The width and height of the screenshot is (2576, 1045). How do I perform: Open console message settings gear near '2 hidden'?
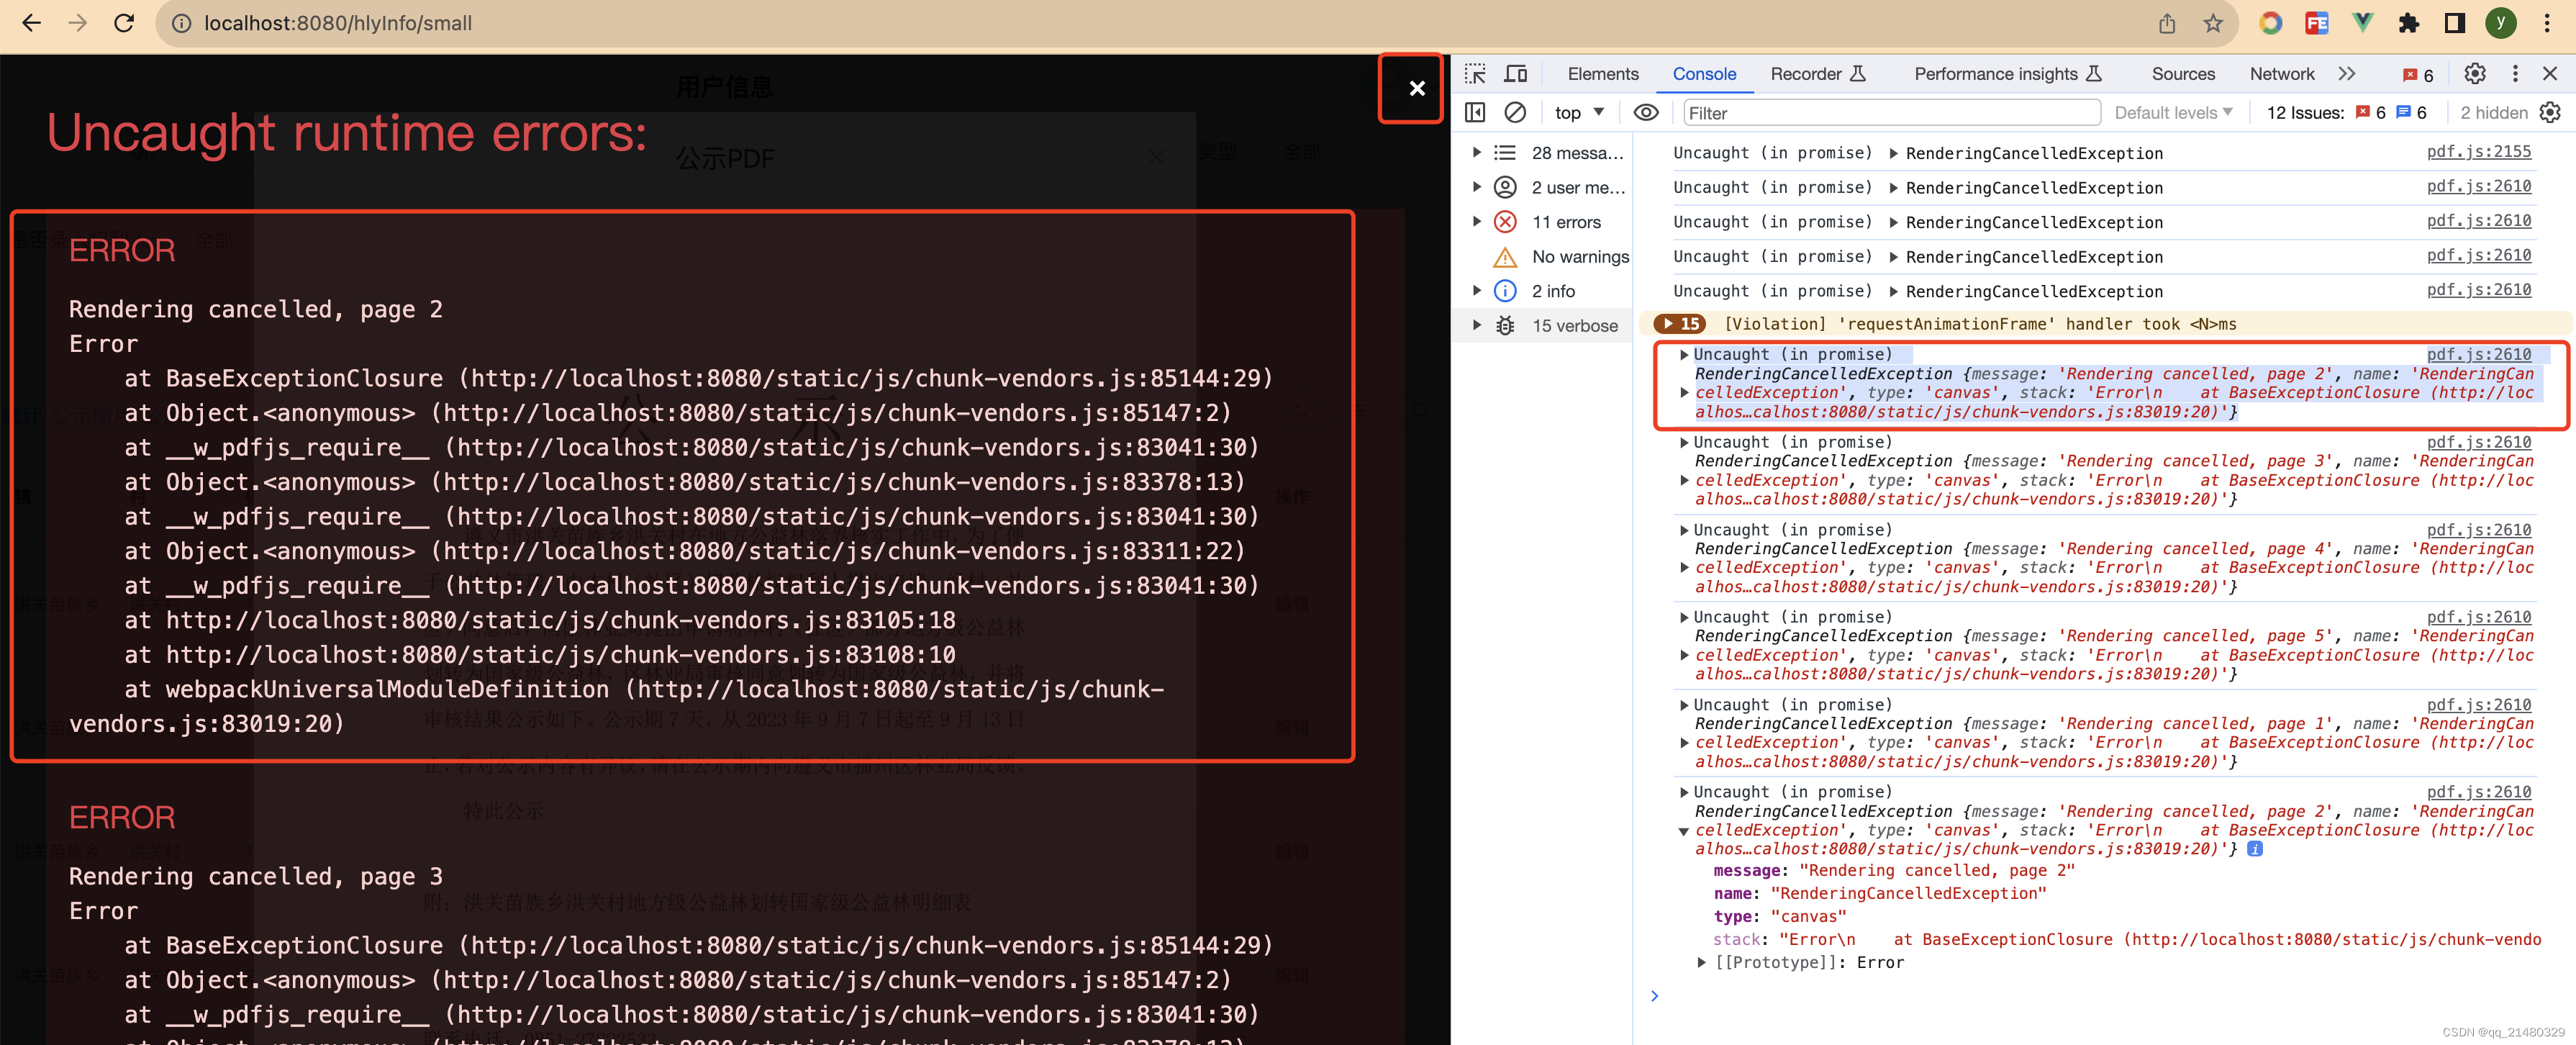2551,112
